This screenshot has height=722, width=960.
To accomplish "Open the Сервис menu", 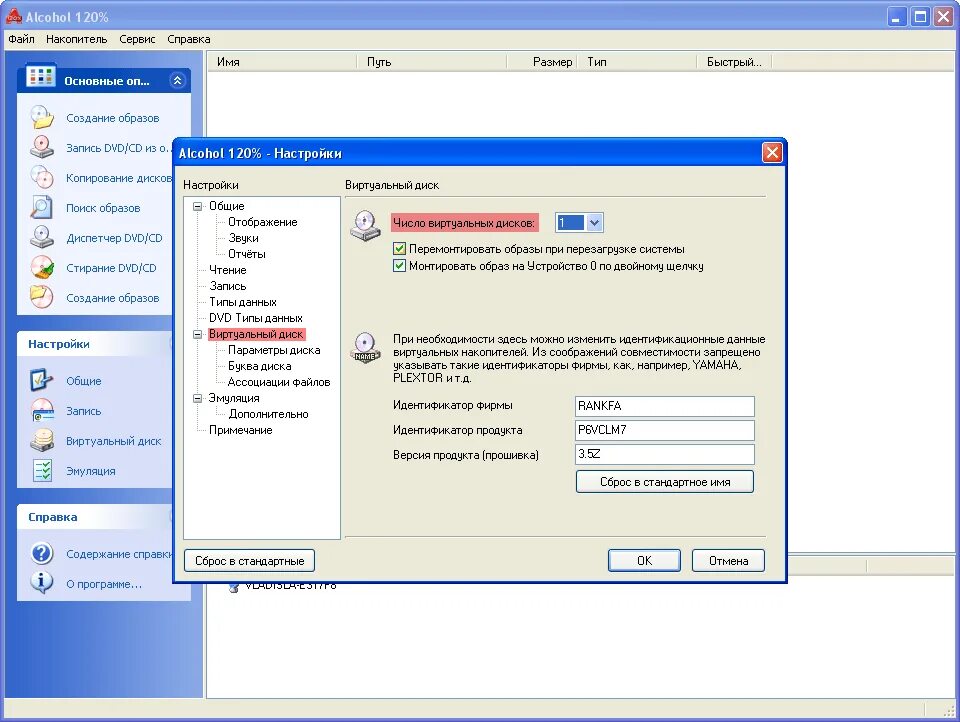I will point(137,39).
